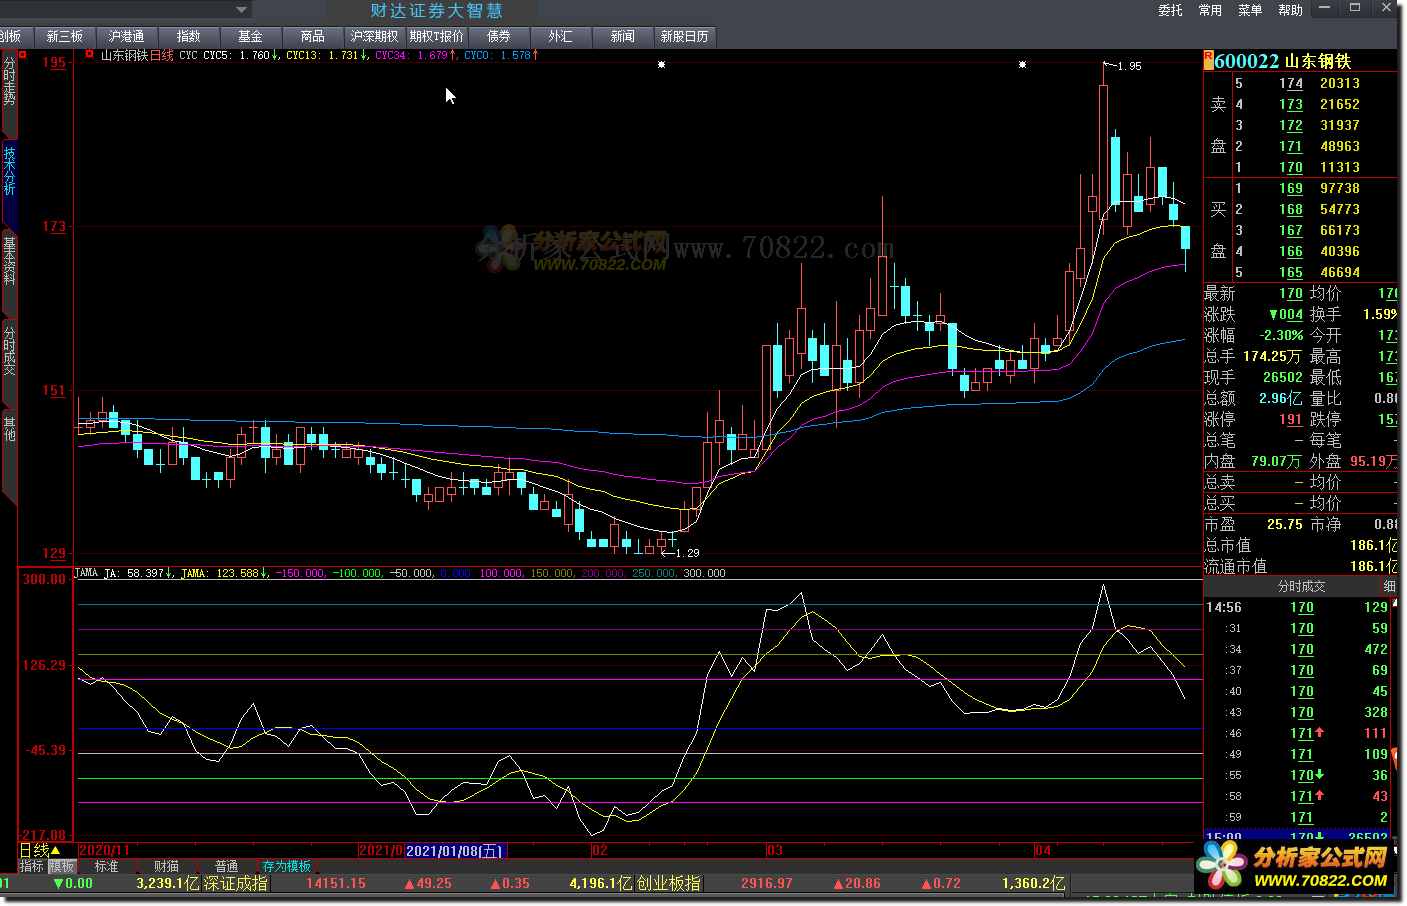
Task: Click the first event star marker on chart
Action: (661, 64)
